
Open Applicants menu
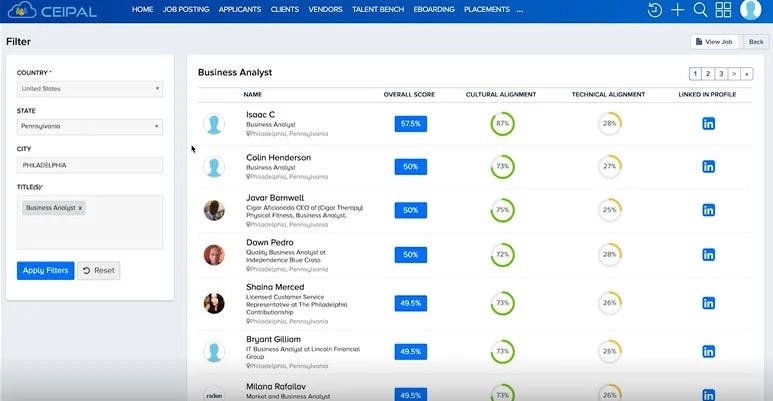[240, 9]
